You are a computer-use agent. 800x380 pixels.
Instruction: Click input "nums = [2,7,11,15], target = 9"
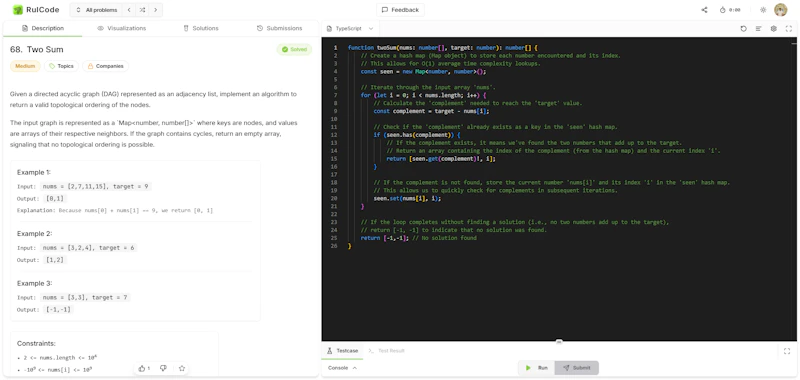tap(96, 187)
